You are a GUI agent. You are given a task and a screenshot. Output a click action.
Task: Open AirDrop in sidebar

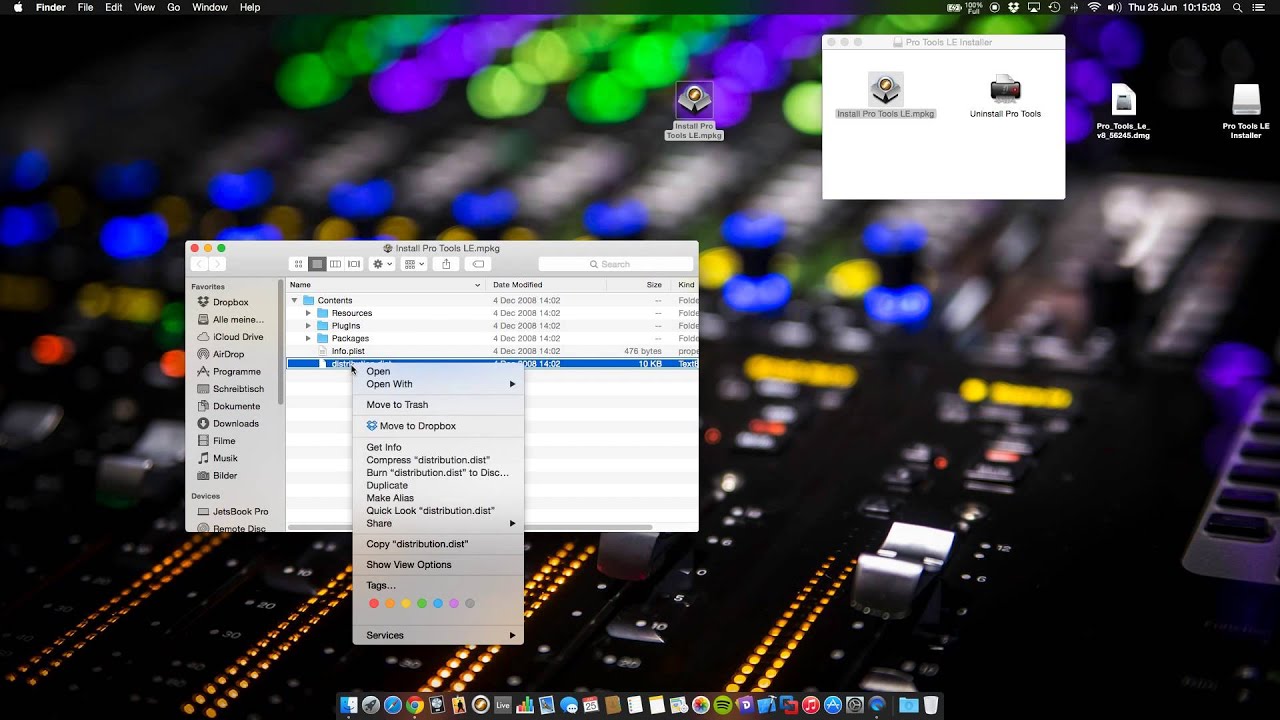(230, 354)
